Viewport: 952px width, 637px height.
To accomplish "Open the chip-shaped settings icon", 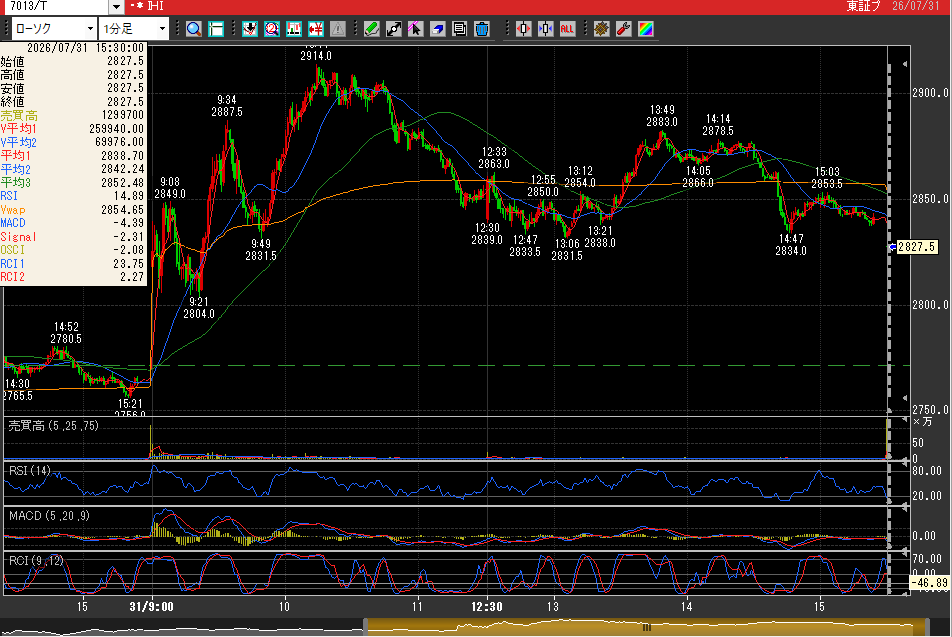I will pyautogui.click(x=601, y=29).
